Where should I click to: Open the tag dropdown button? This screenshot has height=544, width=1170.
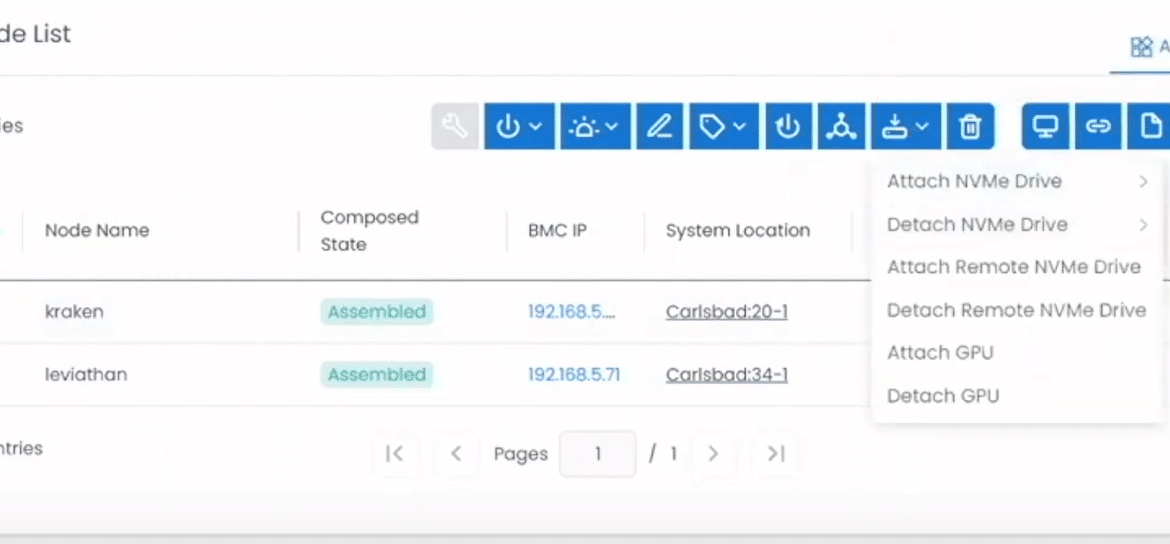724,126
